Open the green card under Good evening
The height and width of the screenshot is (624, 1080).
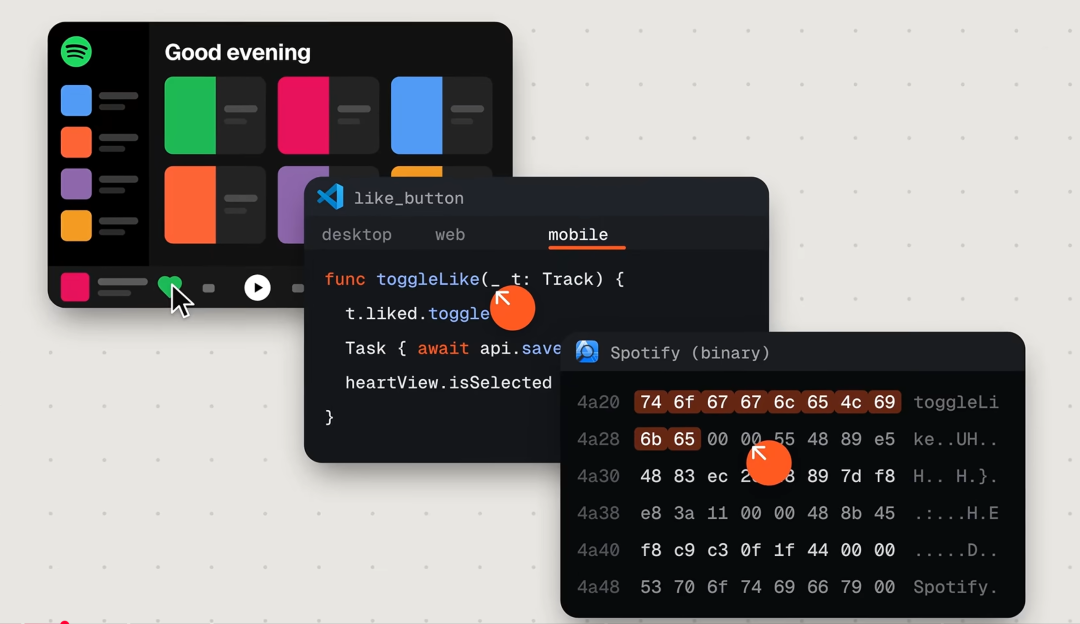click(215, 115)
